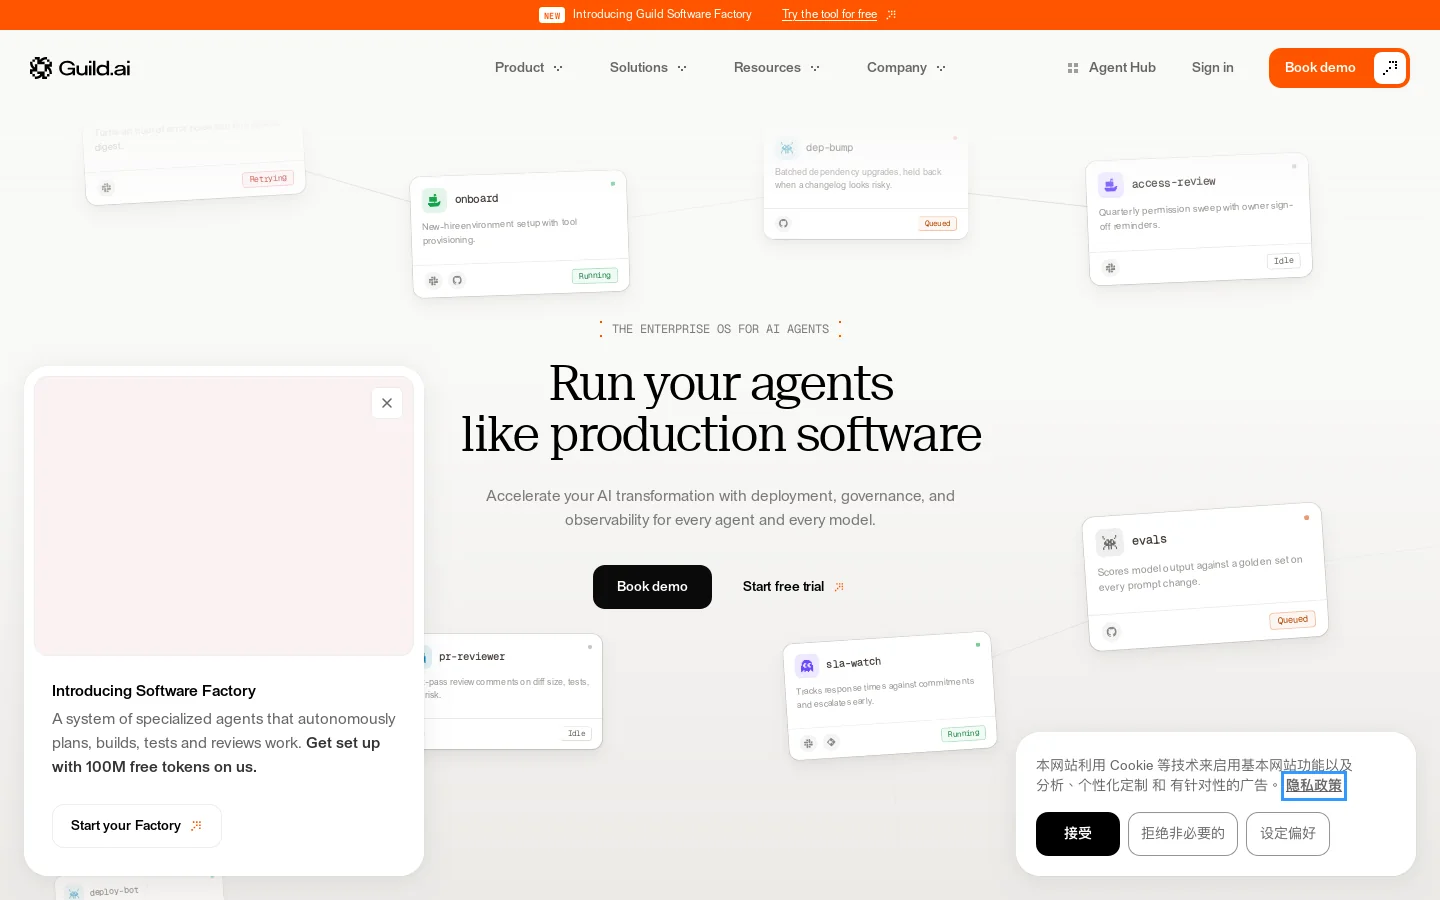
Task: Click the GitHub icon on evals card
Action: 1111,632
